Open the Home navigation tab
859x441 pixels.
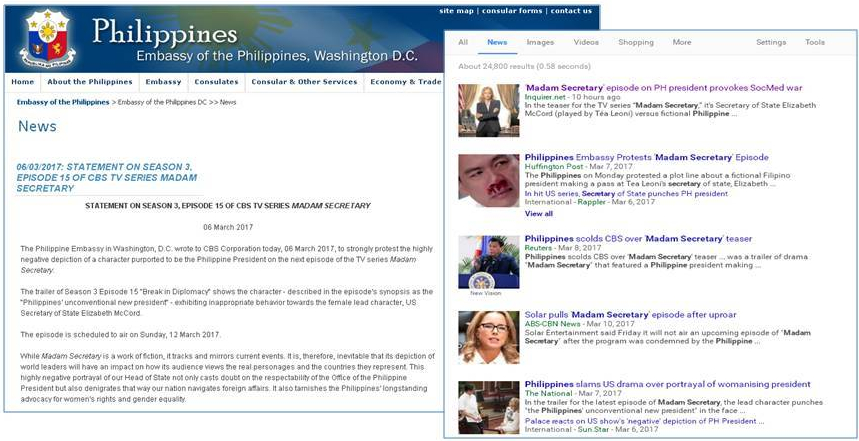coord(22,82)
